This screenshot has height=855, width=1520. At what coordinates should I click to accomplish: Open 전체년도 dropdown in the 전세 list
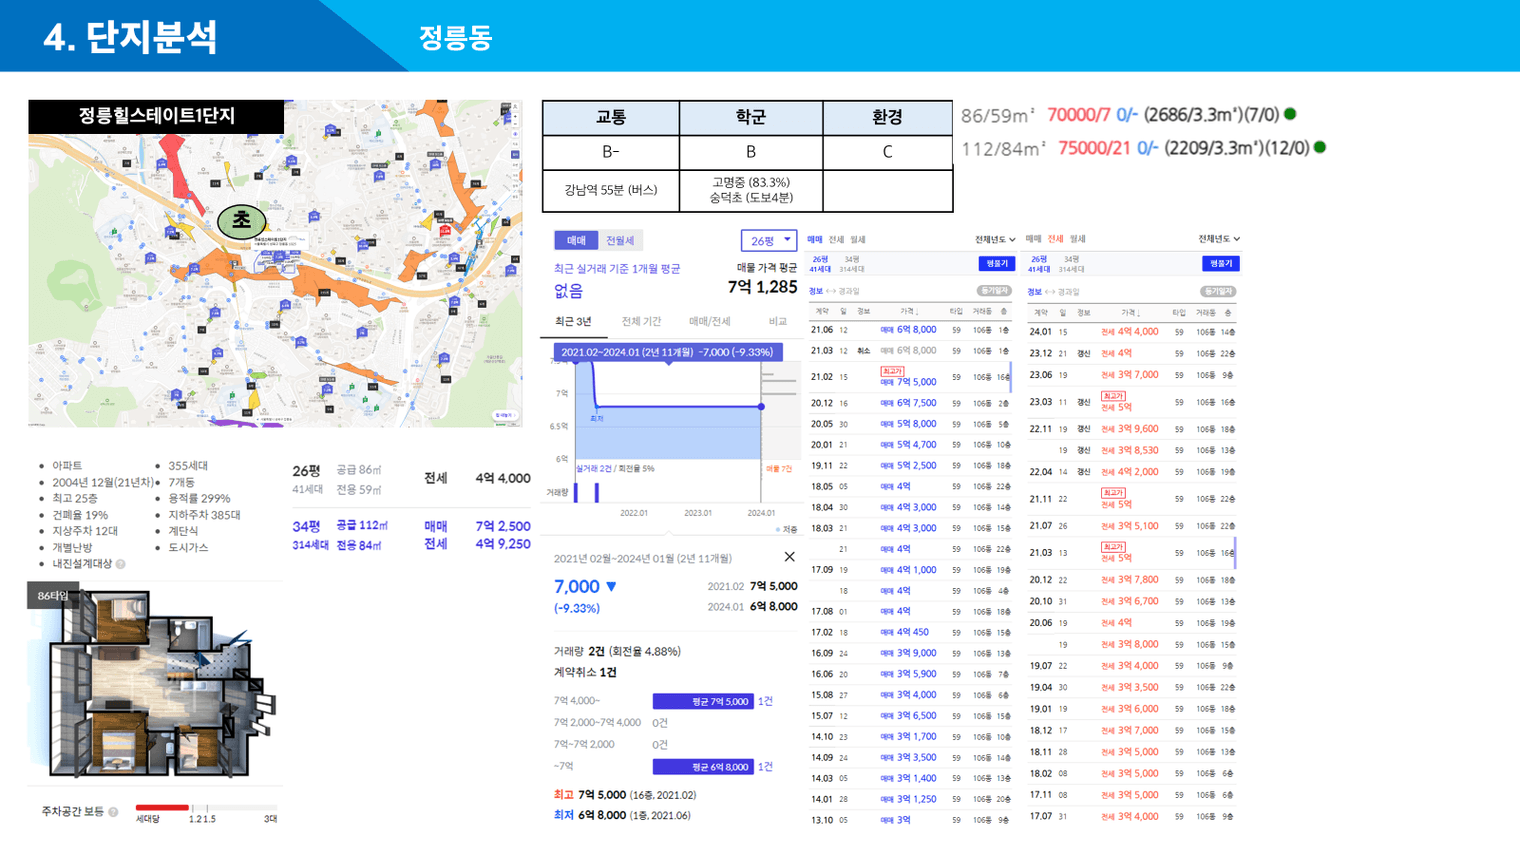pos(1219,239)
